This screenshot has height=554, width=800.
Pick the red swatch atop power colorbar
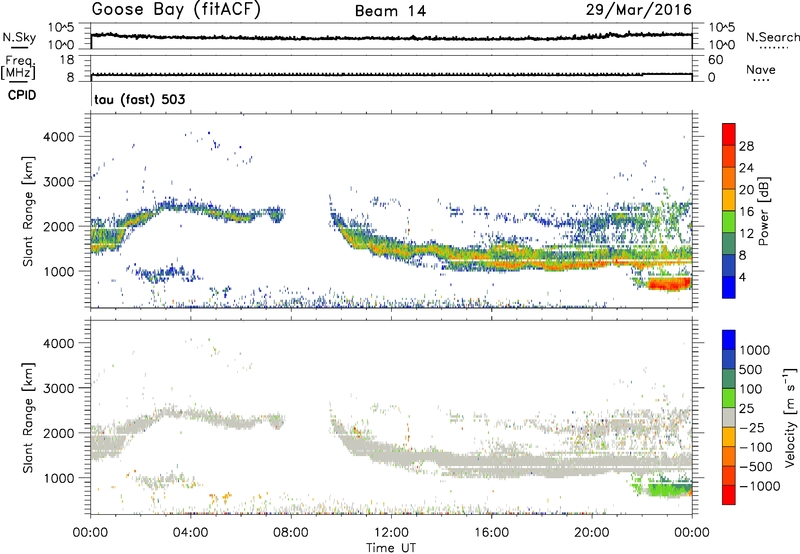729,135
